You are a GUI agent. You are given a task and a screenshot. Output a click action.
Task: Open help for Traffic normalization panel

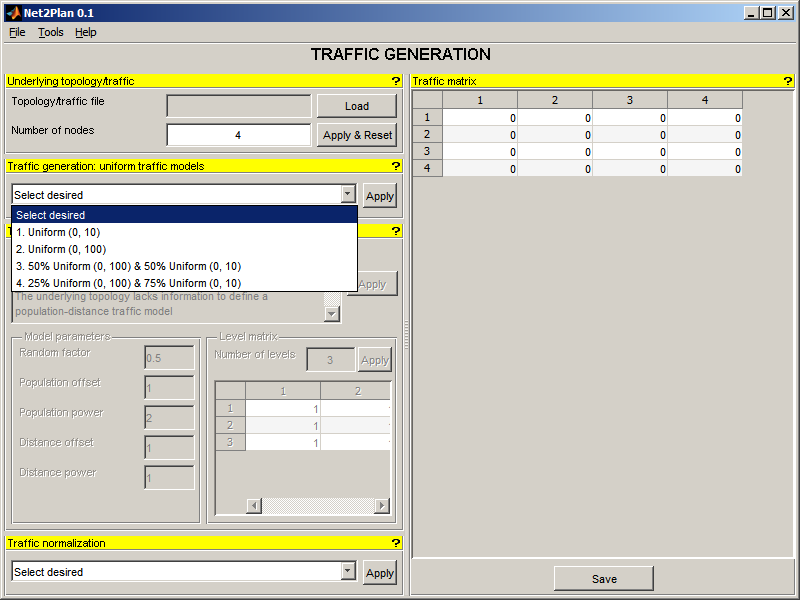395,543
